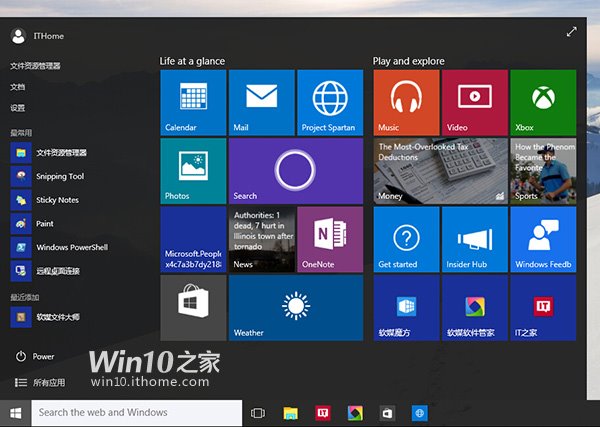Open the News headline tile
Screen dimensions: 600x427
click(x=261, y=239)
